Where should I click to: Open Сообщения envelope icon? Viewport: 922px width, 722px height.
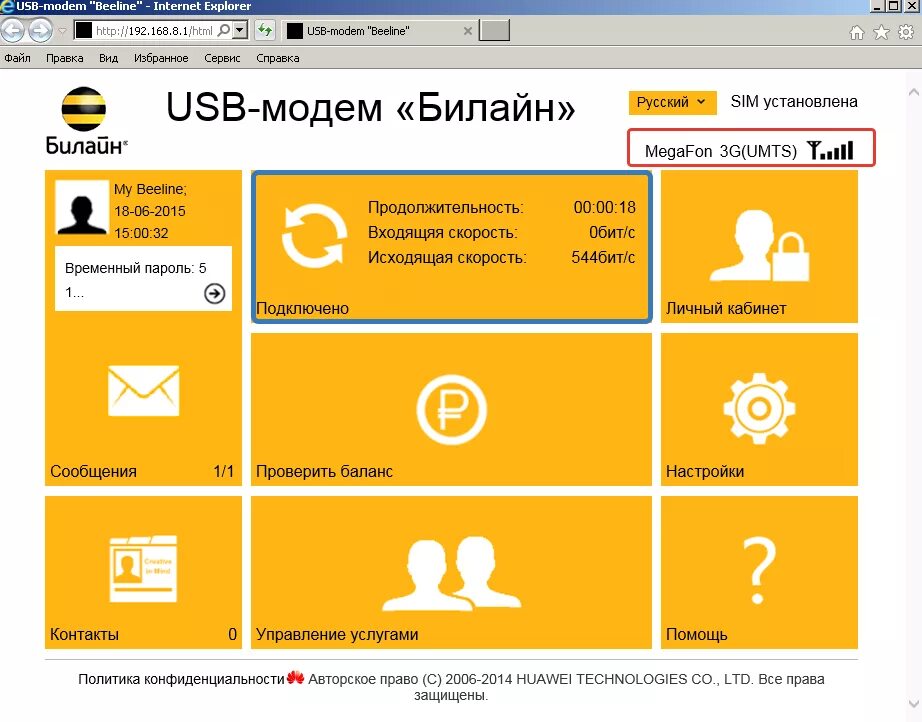tap(143, 390)
